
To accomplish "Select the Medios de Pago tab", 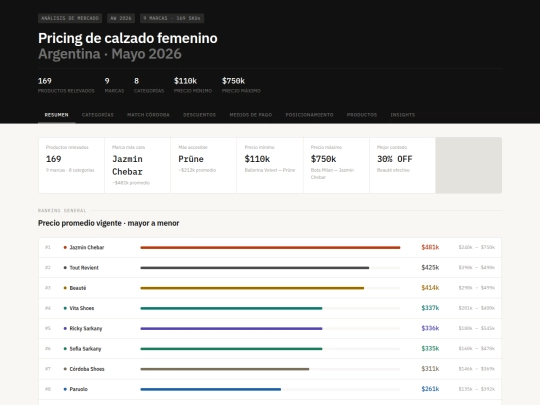I will (251, 115).
